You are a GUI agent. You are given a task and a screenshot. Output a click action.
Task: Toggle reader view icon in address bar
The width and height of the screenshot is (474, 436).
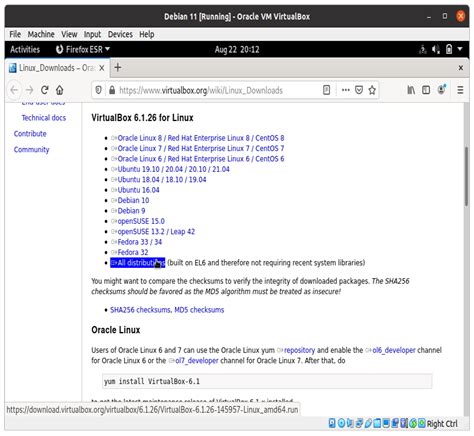[326, 90]
